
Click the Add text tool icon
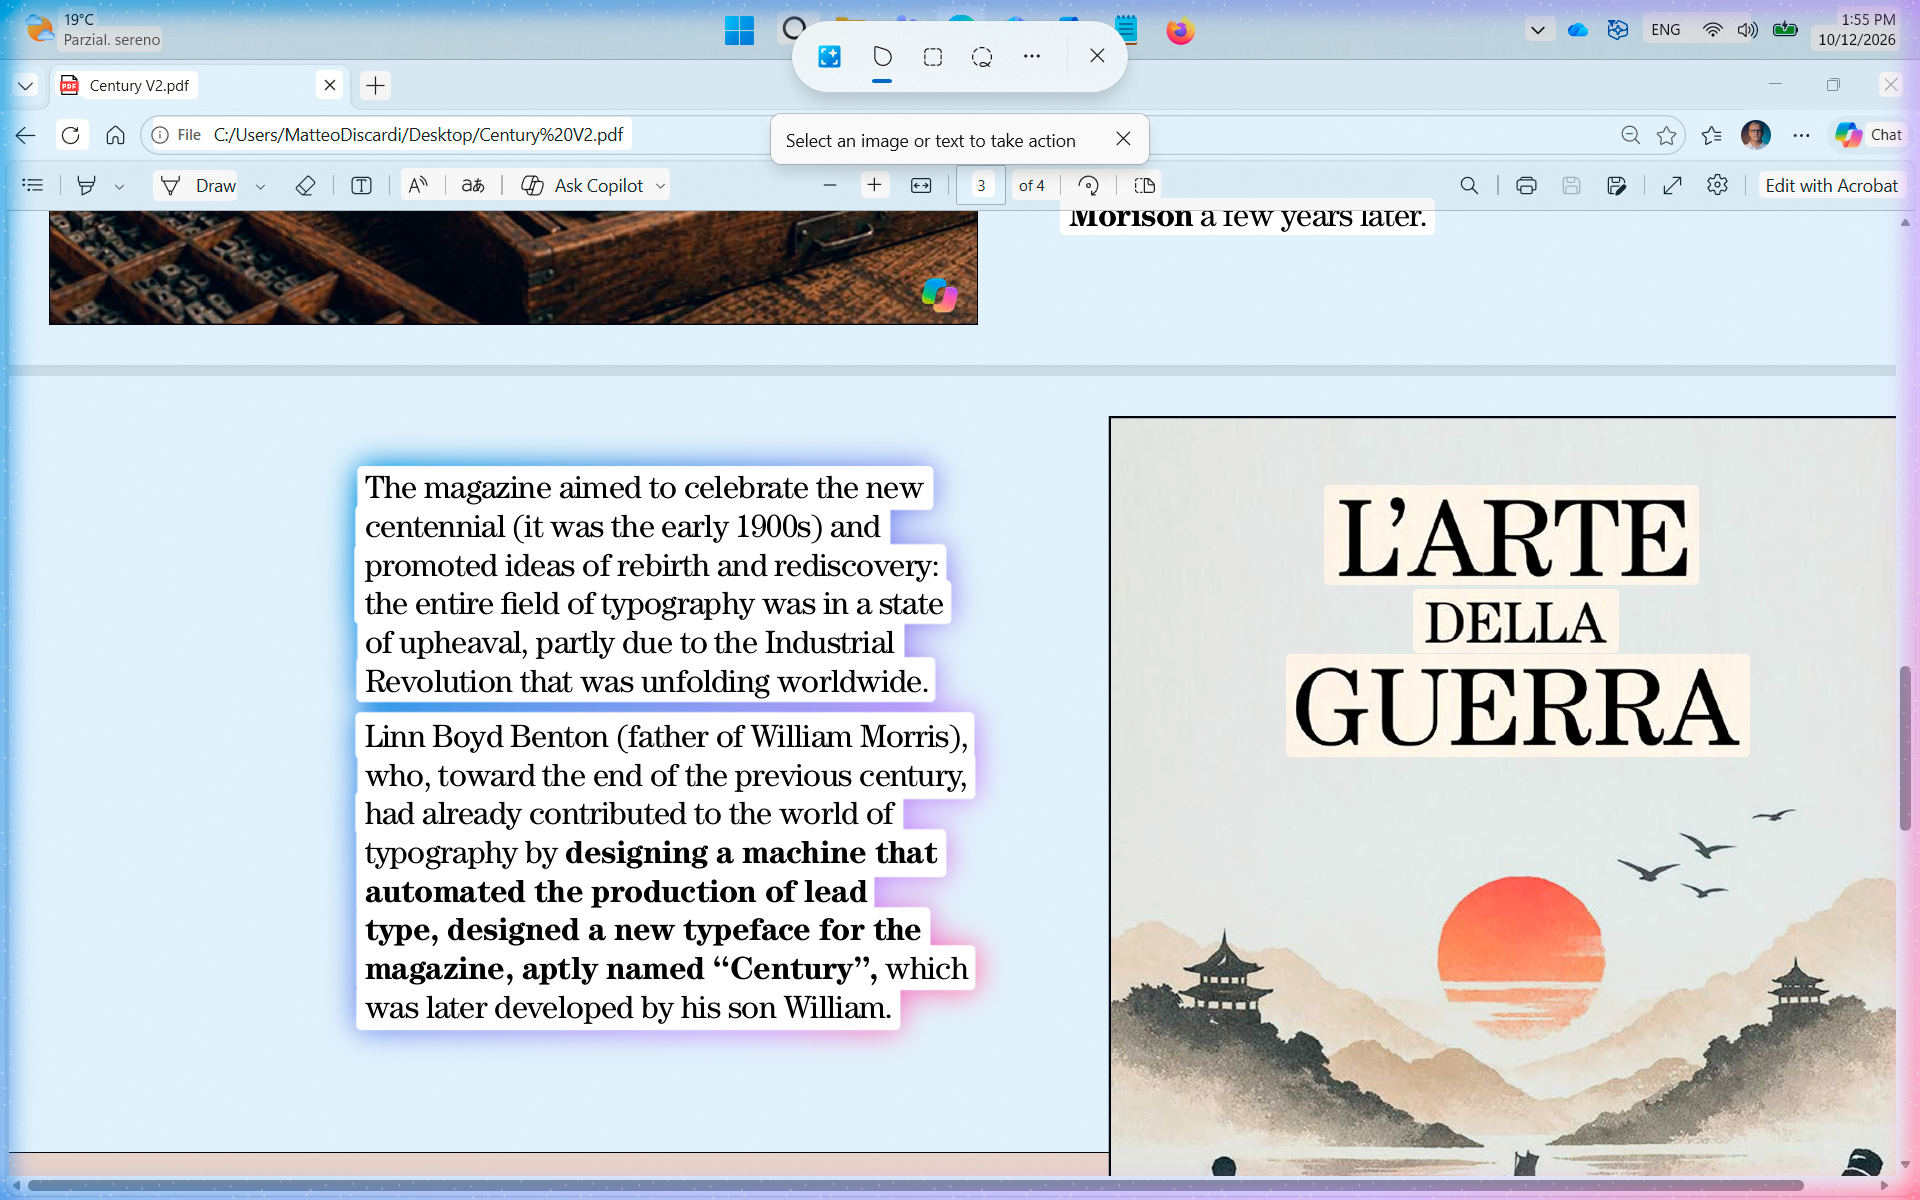[362, 185]
